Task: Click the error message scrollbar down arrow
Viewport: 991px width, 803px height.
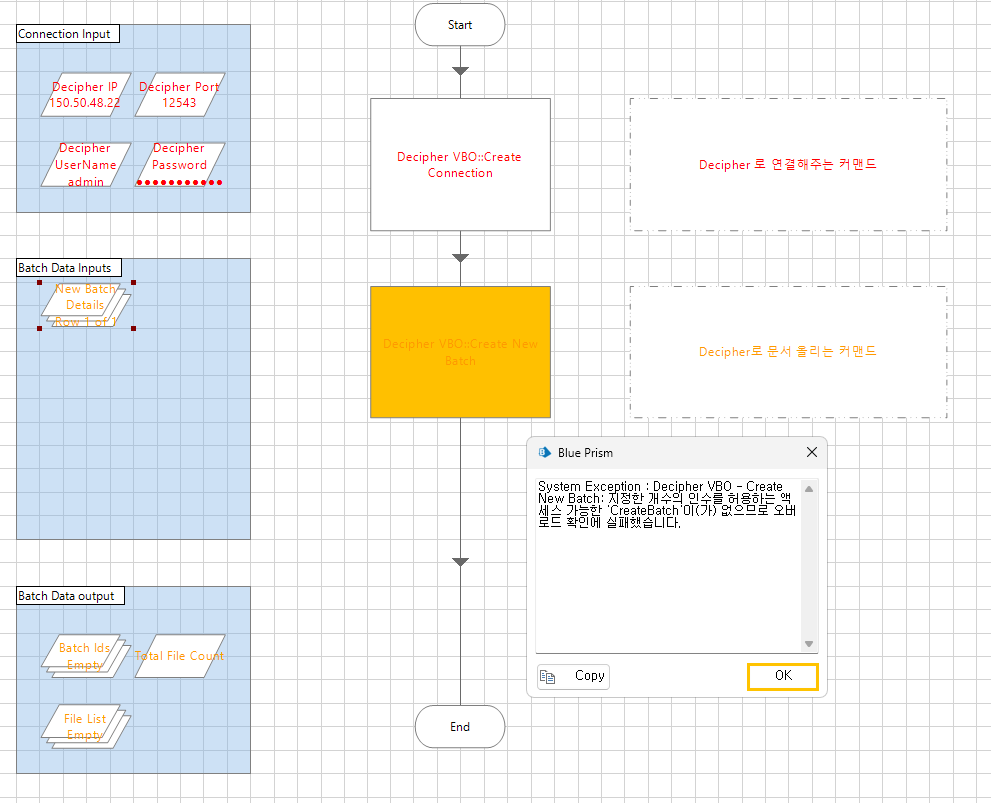Action: pos(809,644)
